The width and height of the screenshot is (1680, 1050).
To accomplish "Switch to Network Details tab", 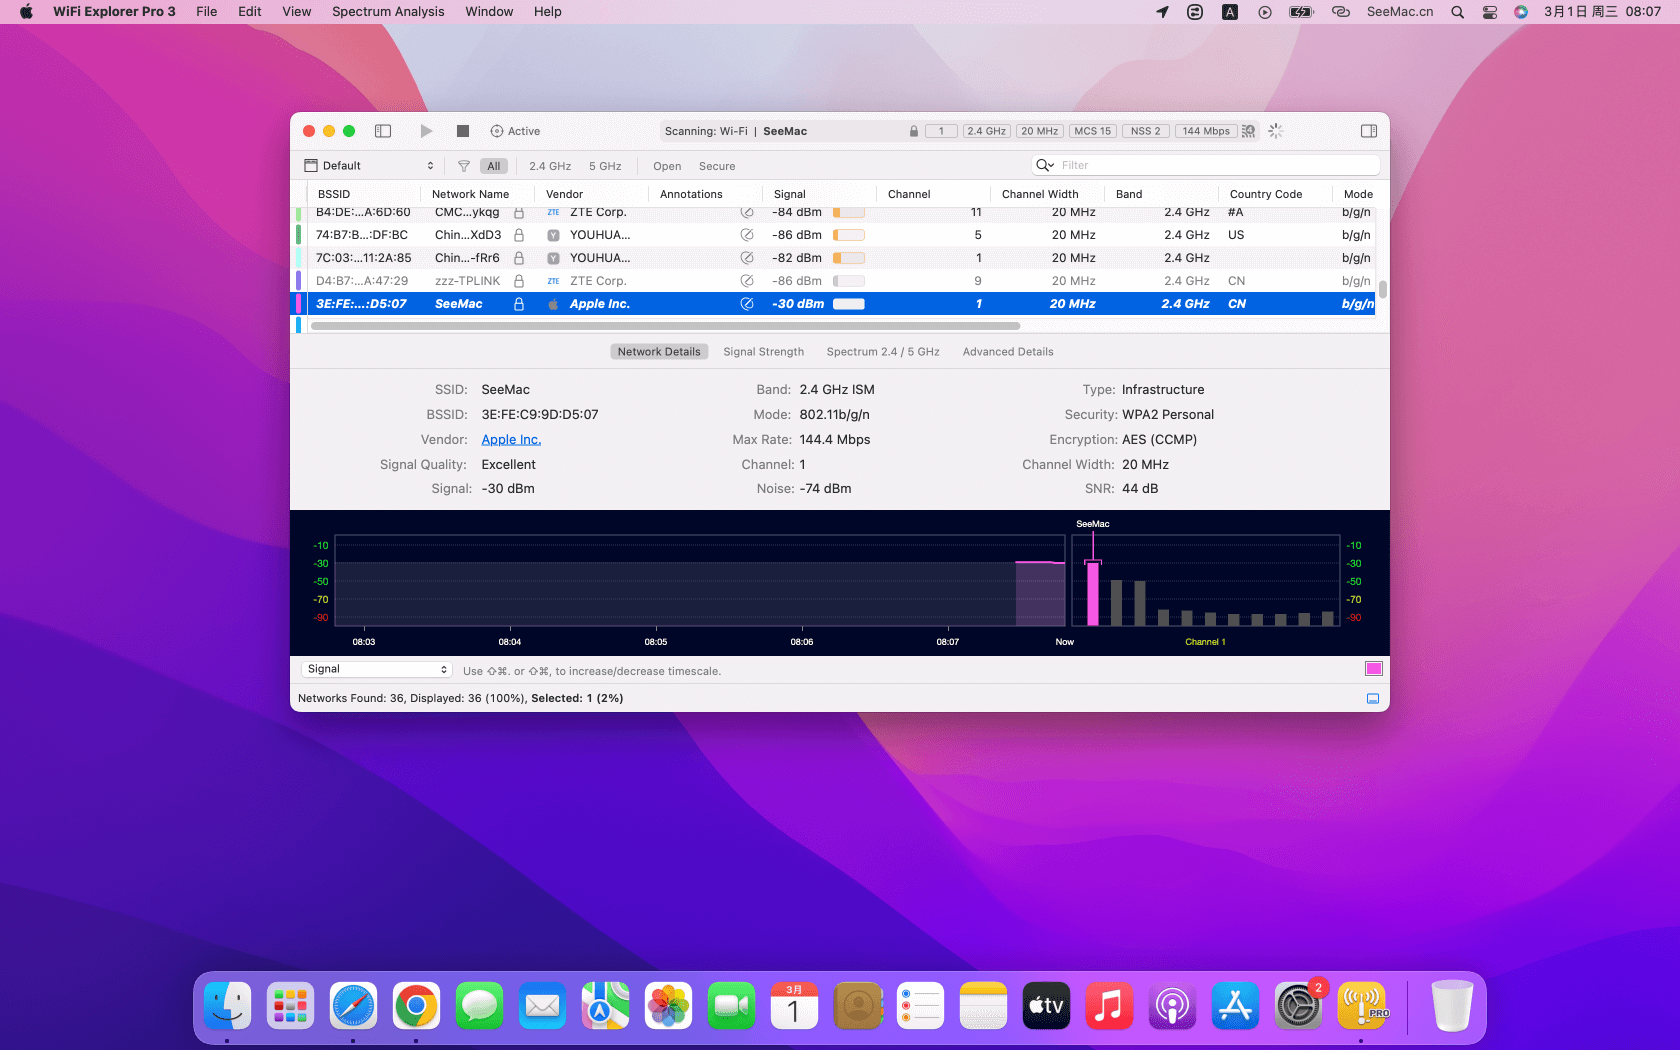I will coord(659,352).
